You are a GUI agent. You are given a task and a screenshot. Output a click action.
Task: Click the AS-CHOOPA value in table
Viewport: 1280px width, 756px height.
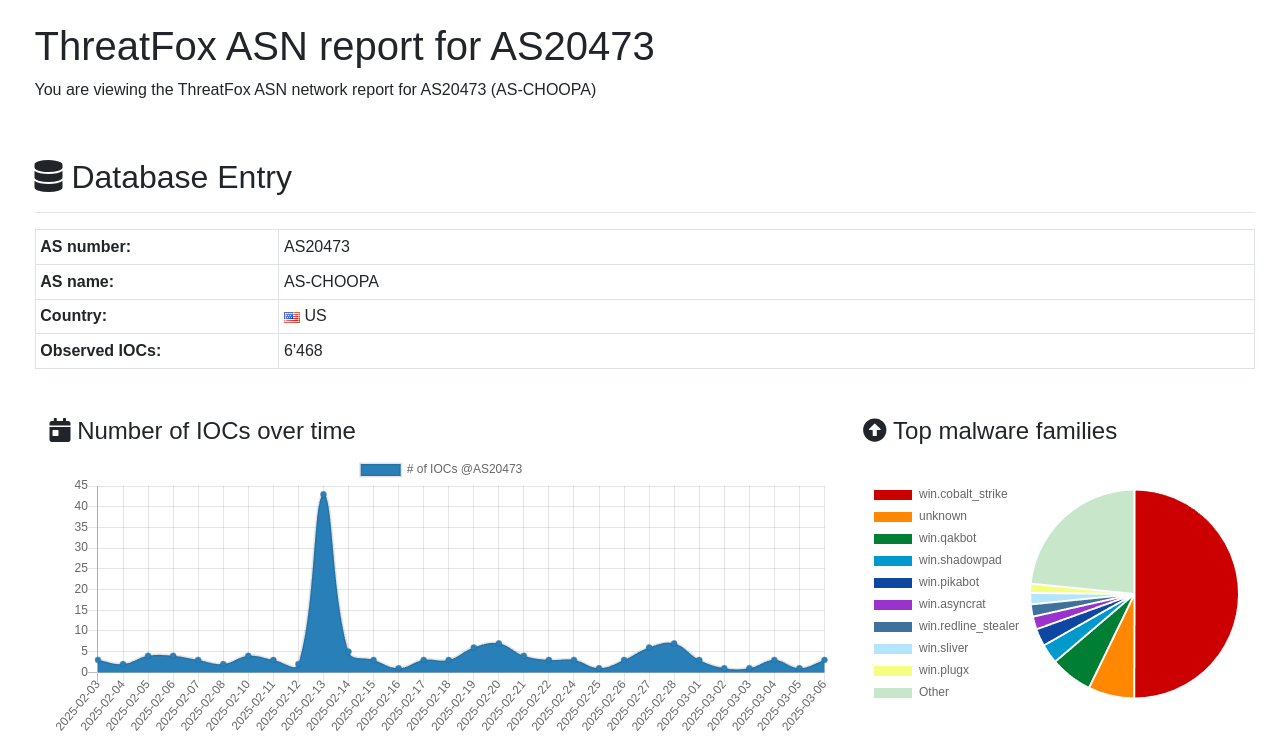[331, 282]
